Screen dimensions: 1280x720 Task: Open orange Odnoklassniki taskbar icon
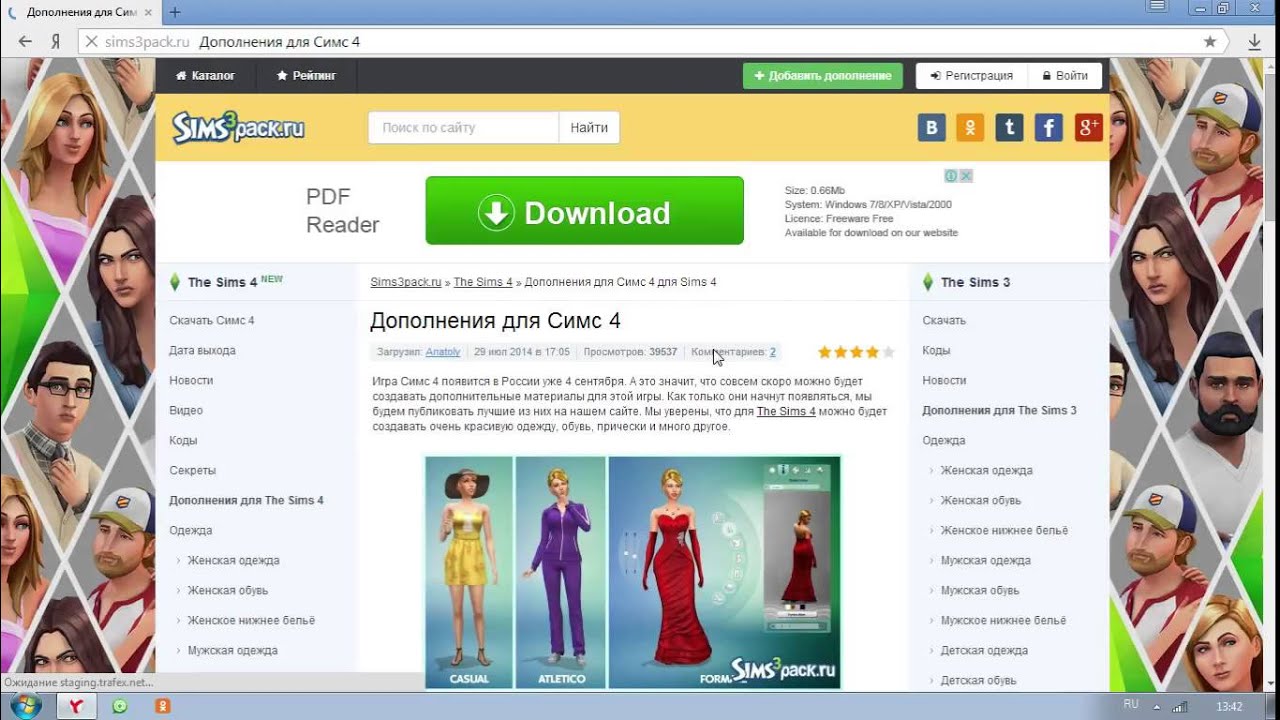point(162,706)
